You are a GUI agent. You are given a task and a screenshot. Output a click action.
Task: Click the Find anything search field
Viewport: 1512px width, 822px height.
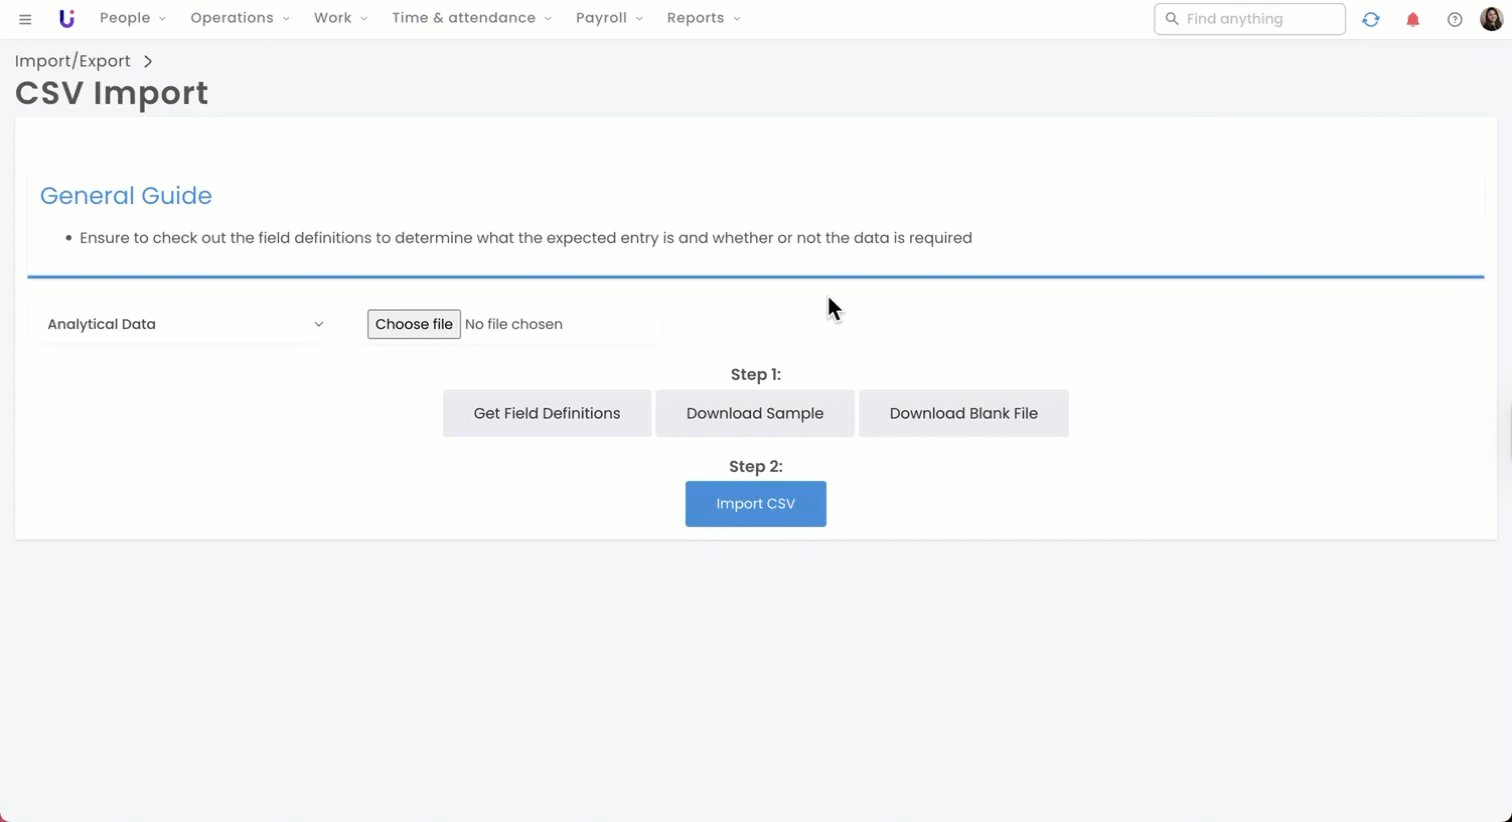[x=1257, y=19]
